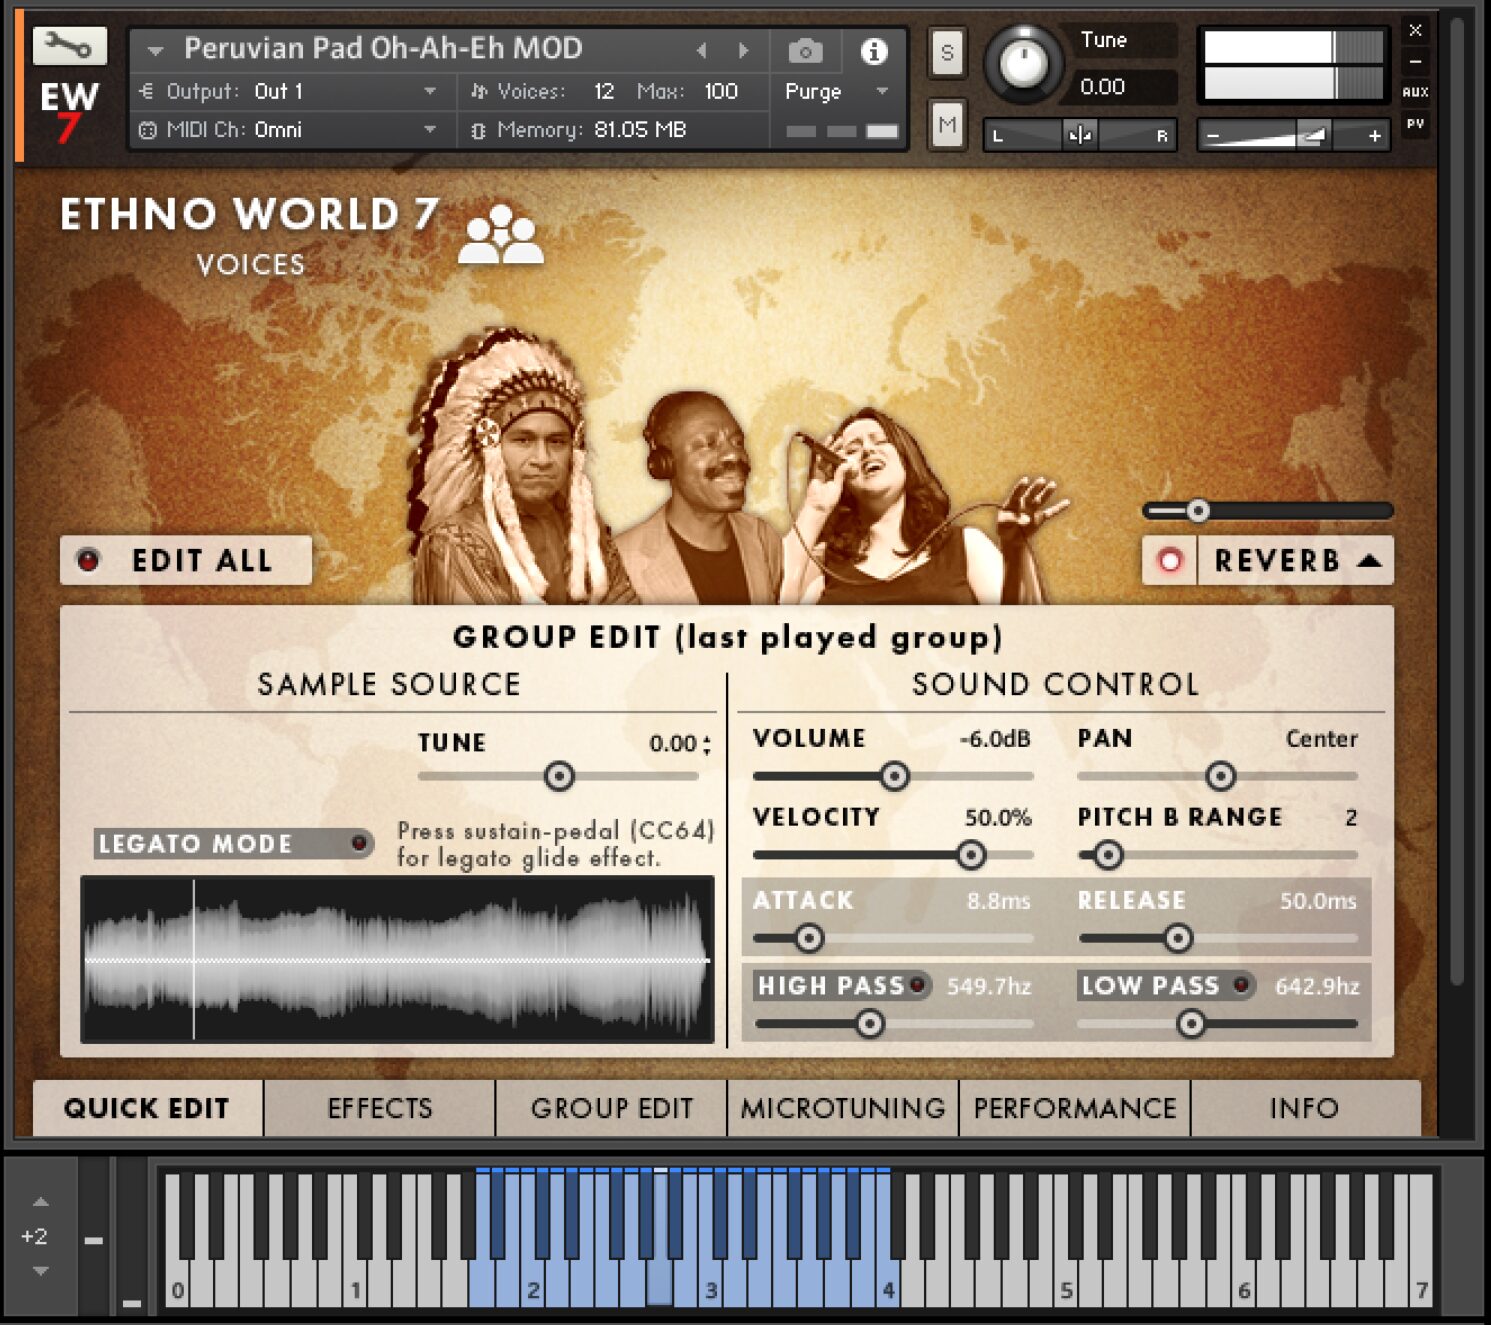This screenshot has width=1491, height=1325.
Task: Click the 549.7hz high pass value
Action: coord(989,986)
